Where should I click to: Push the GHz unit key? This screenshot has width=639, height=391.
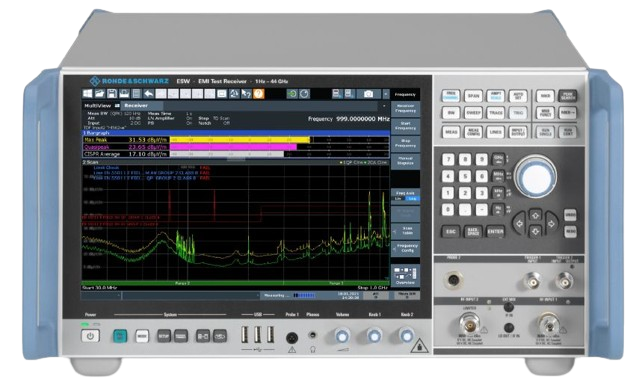coord(498,159)
